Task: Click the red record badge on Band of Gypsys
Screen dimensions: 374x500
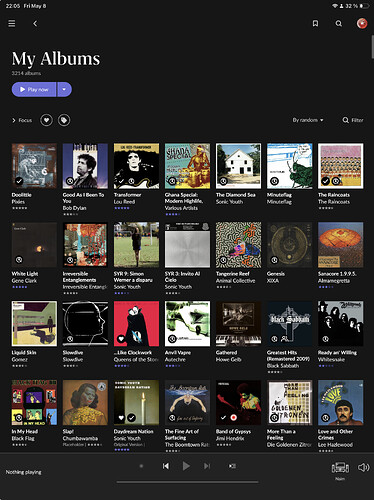Action: [x=234, y=418]
